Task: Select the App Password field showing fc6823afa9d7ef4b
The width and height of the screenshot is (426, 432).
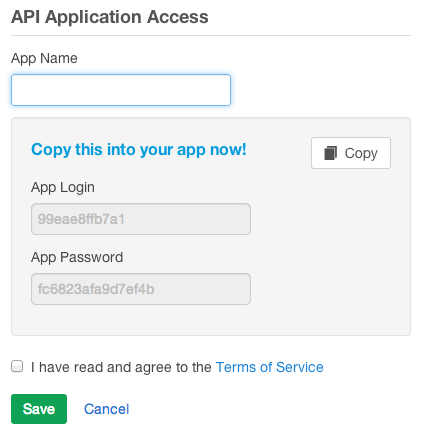Action: [x=141, y=289]
